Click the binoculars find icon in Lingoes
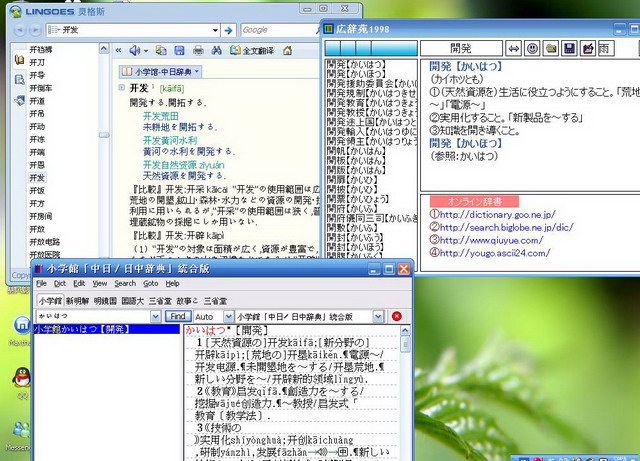 (217, 50)
